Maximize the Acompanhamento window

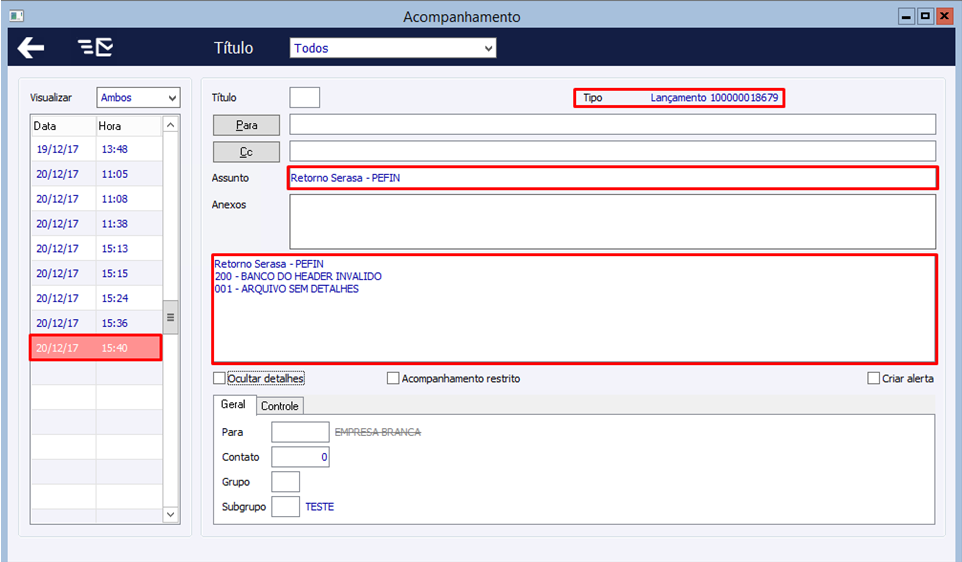tap(925, 17)
